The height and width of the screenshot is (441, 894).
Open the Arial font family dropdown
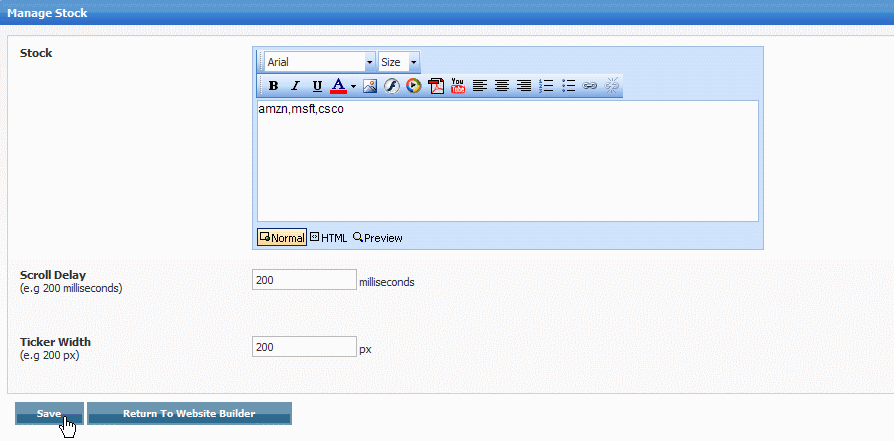click(x=320, y=62)
